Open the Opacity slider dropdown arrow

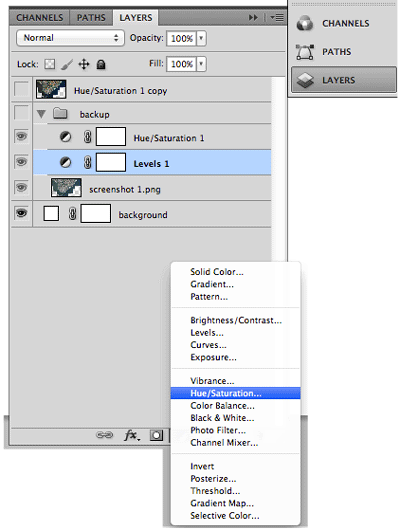coord(201,38)
